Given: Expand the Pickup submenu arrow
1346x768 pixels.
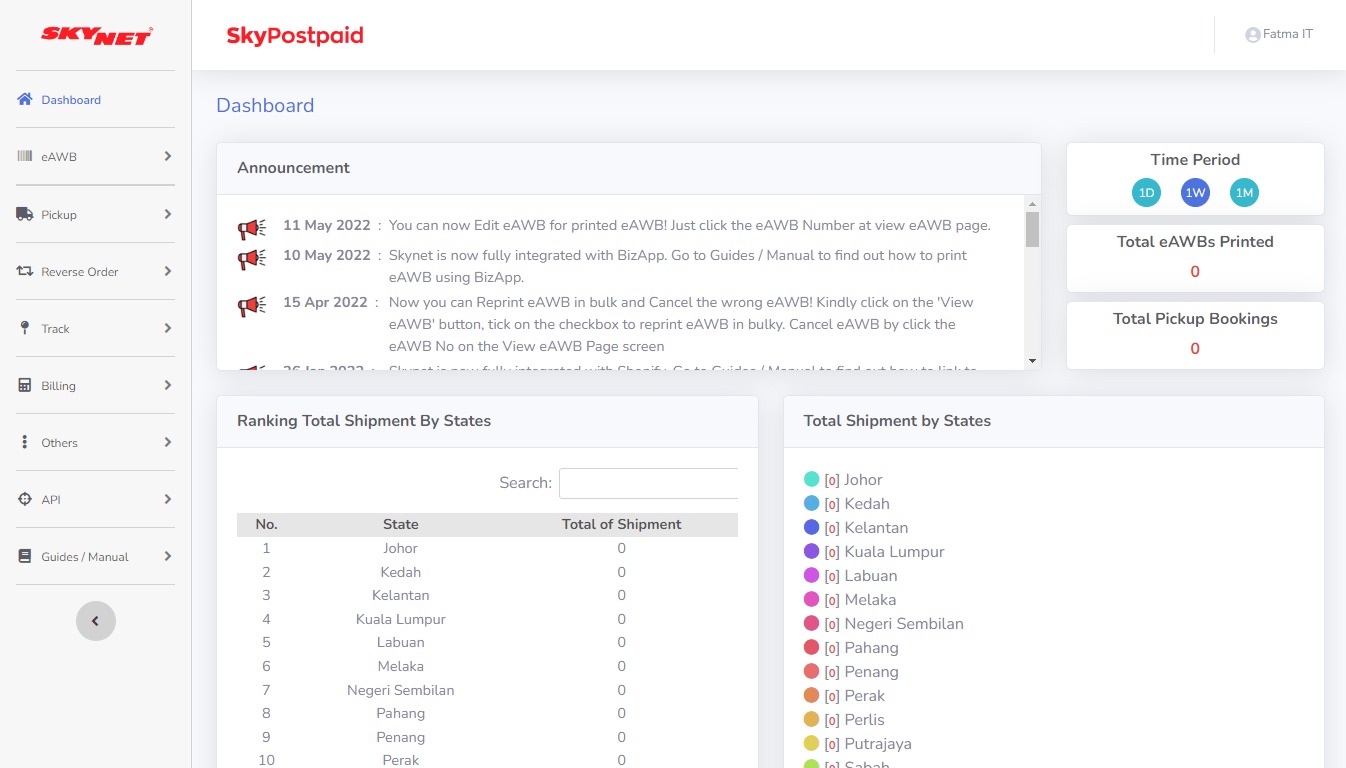Looking at the screenshot, I should point(167,214).
